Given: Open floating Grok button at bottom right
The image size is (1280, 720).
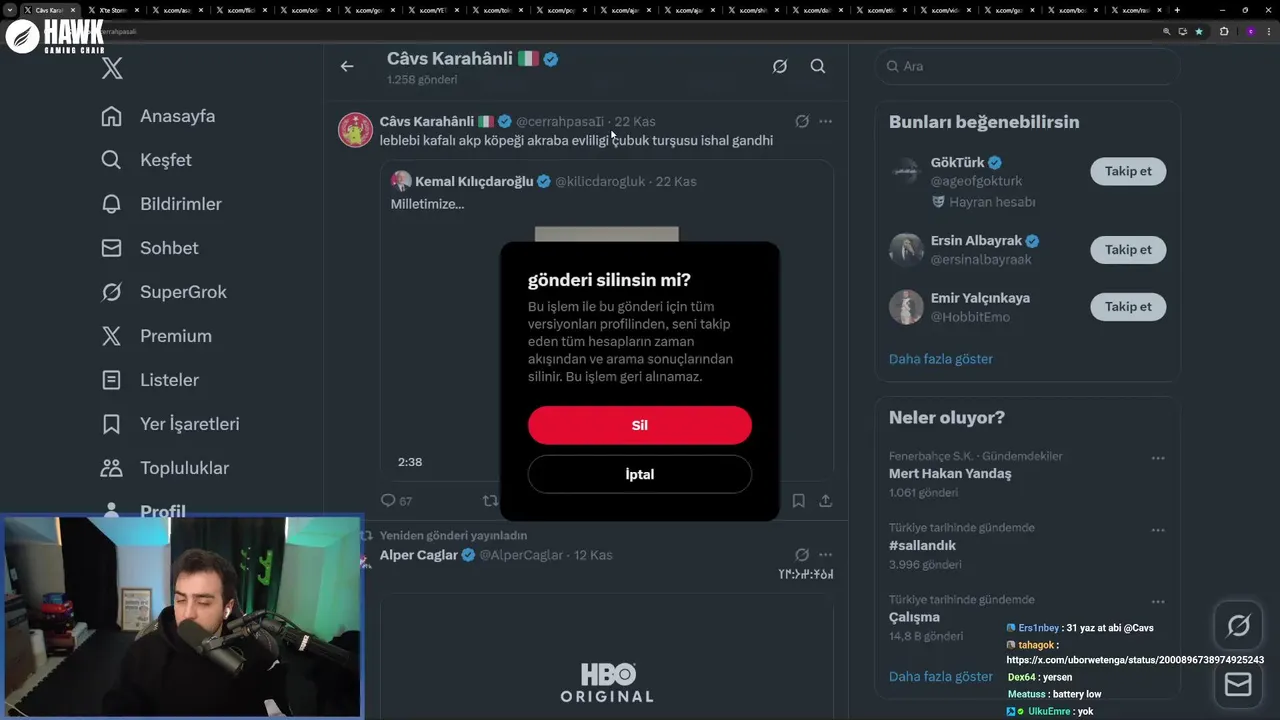Looking at the screenshot, I should pyautogui.click(x=1238, y=626).
